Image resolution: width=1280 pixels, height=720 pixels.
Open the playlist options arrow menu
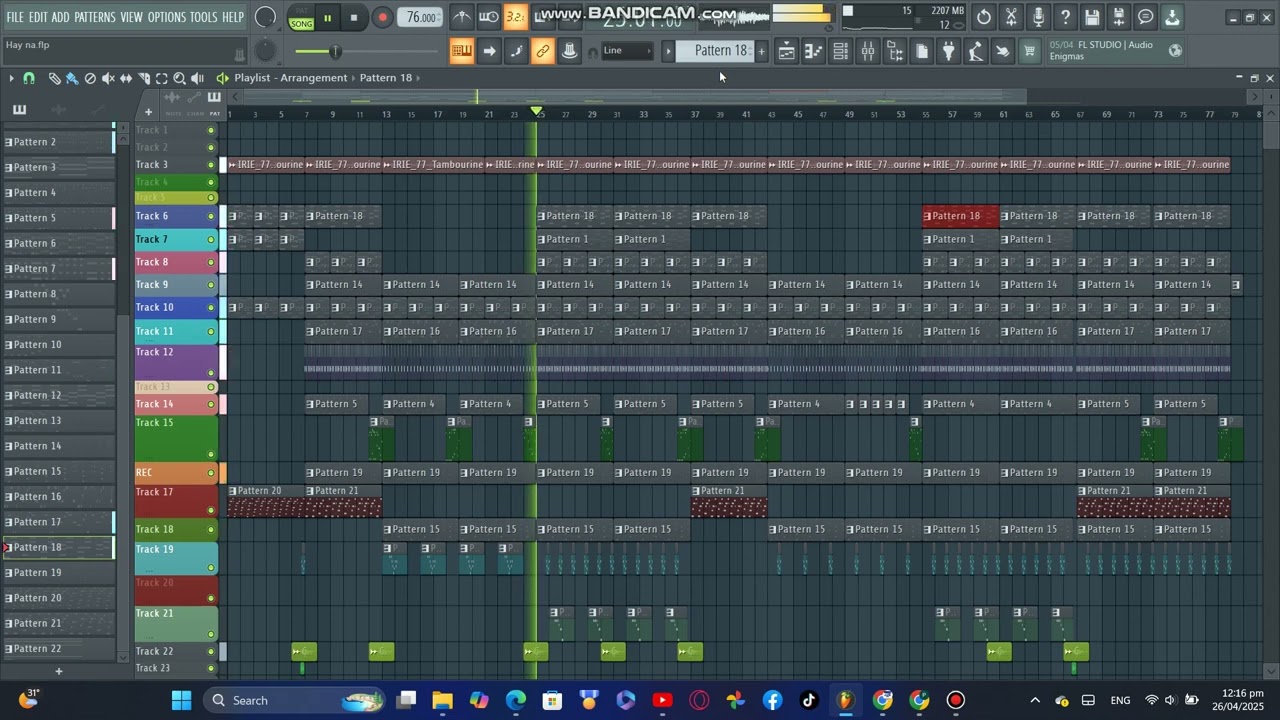point(11,78)
